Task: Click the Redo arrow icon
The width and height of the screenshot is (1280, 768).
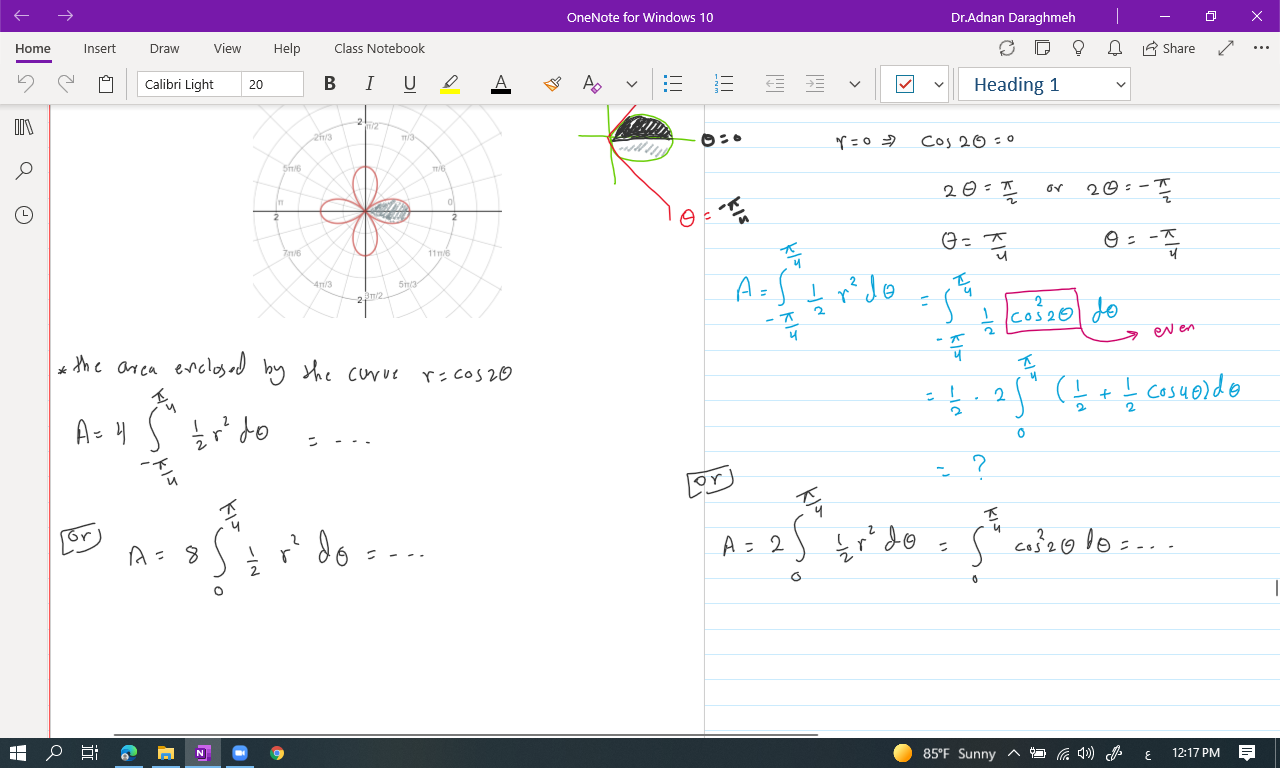Action: pyautogui.click(x=66, y=84)
